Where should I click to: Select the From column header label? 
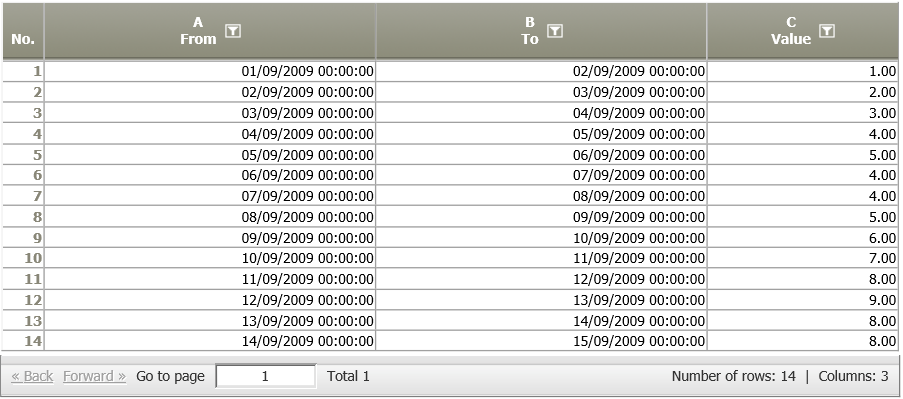(198, 39)
